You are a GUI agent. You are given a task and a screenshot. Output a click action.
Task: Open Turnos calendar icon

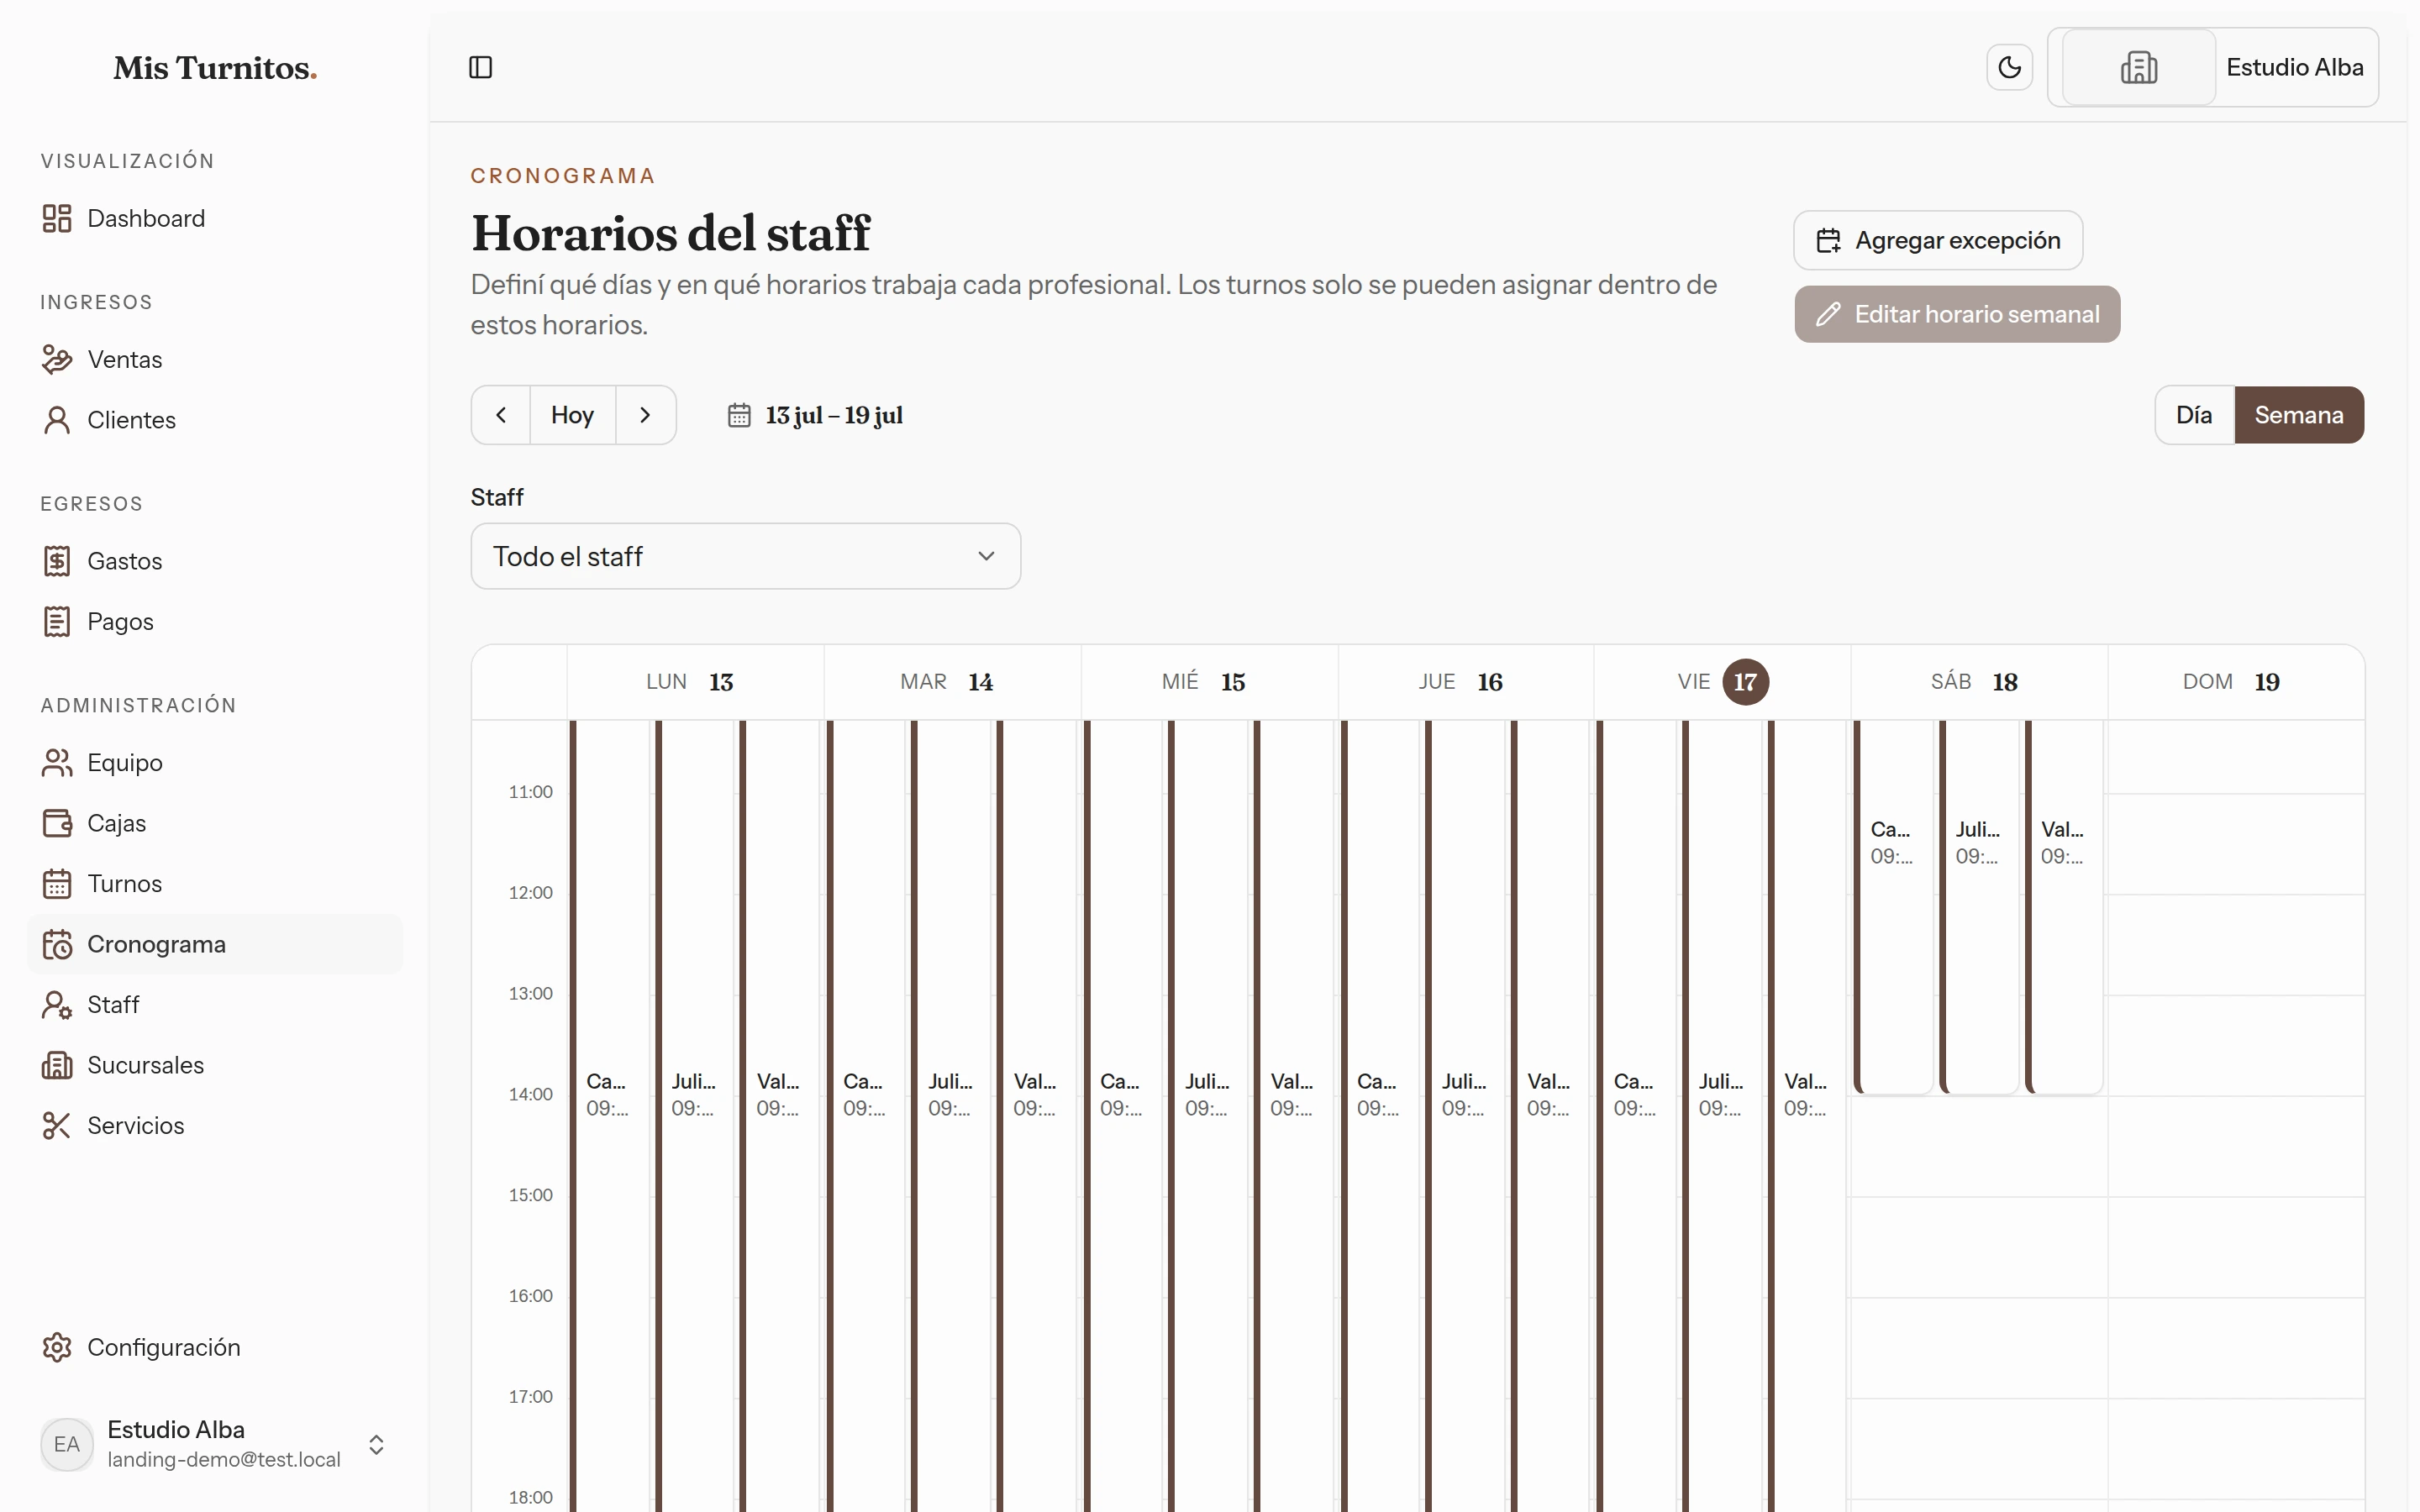(x=57, y=883)
